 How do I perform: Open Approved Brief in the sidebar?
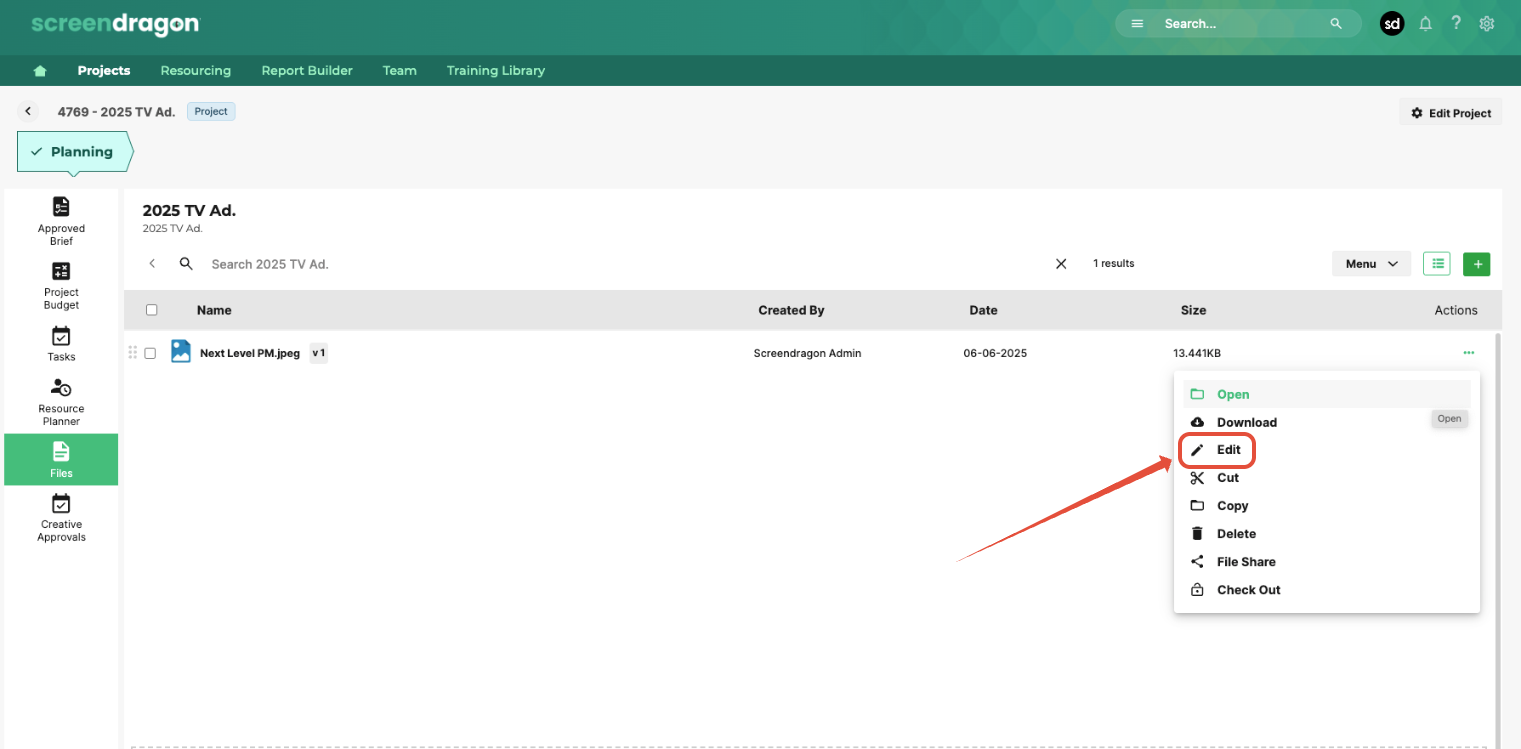[x=61, y=221]
